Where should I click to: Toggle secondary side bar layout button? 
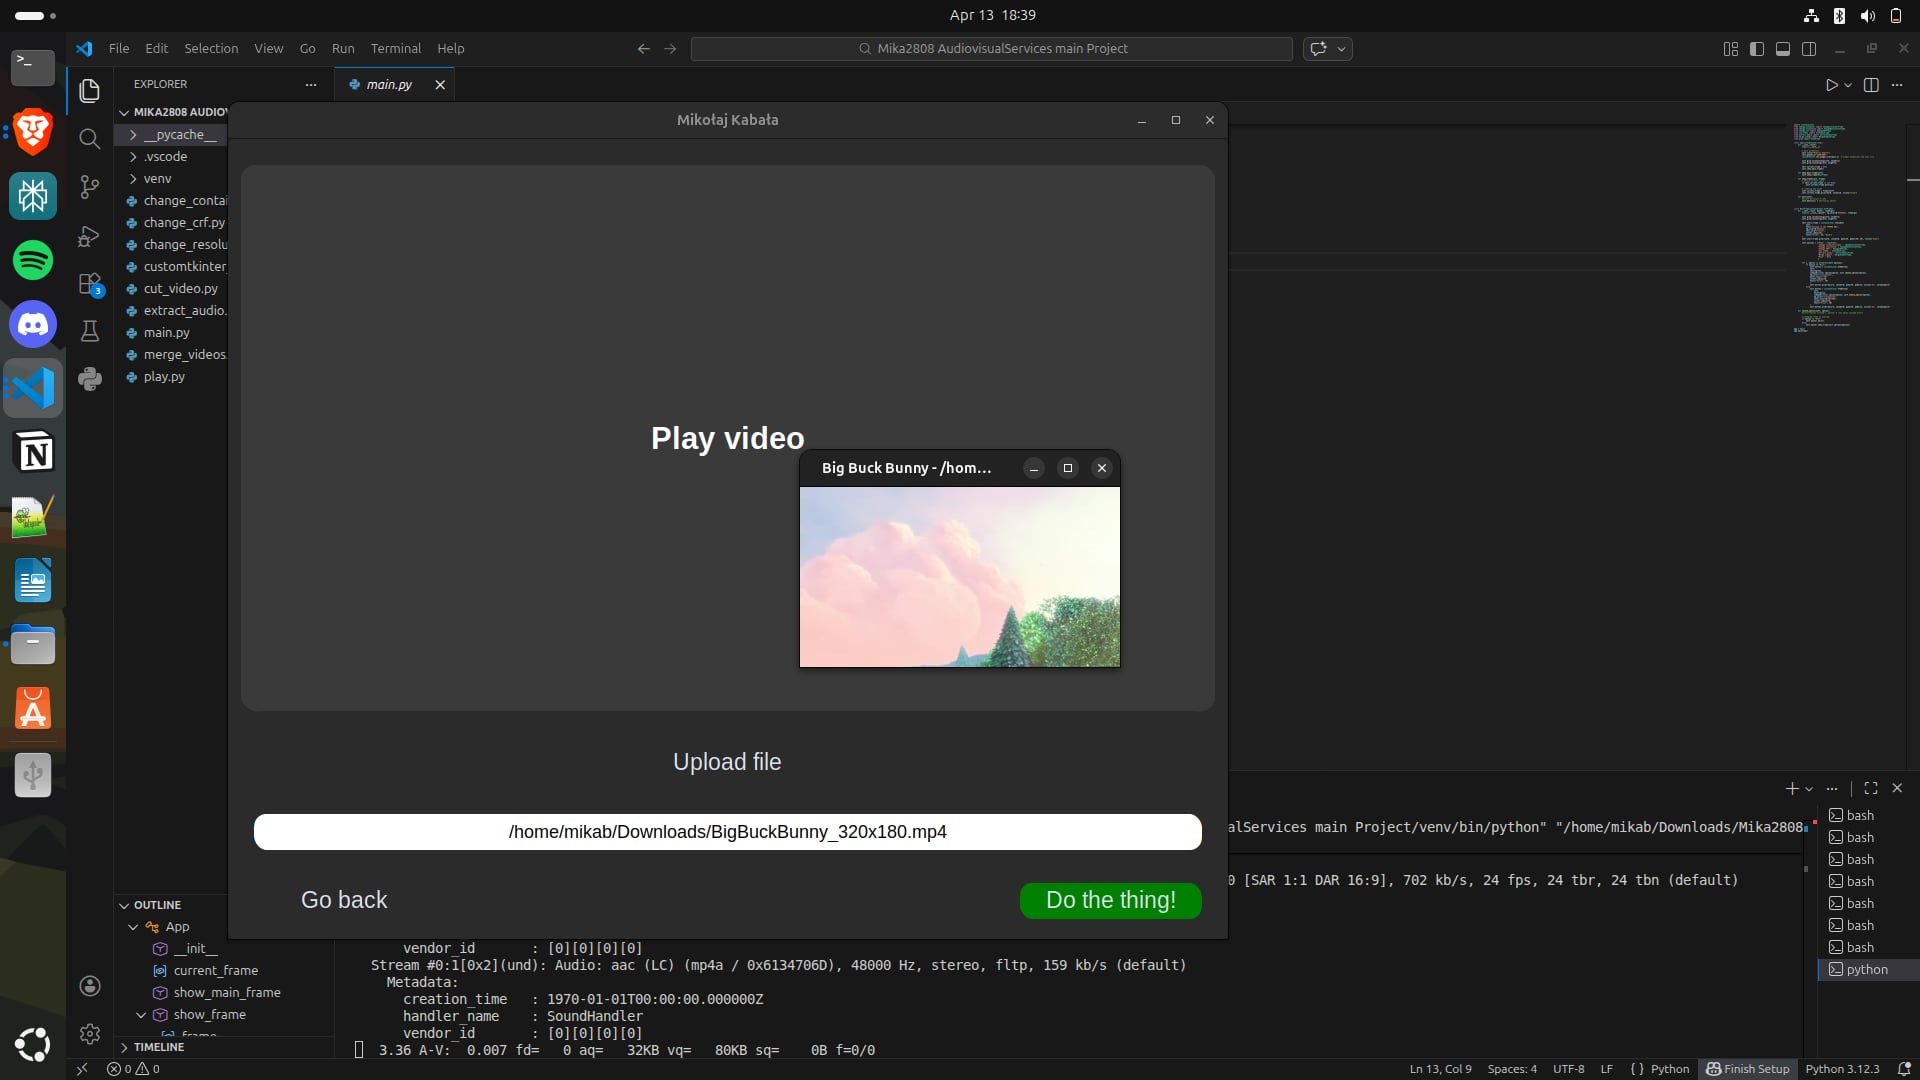pyautogui.click(x=1809, y=49)
